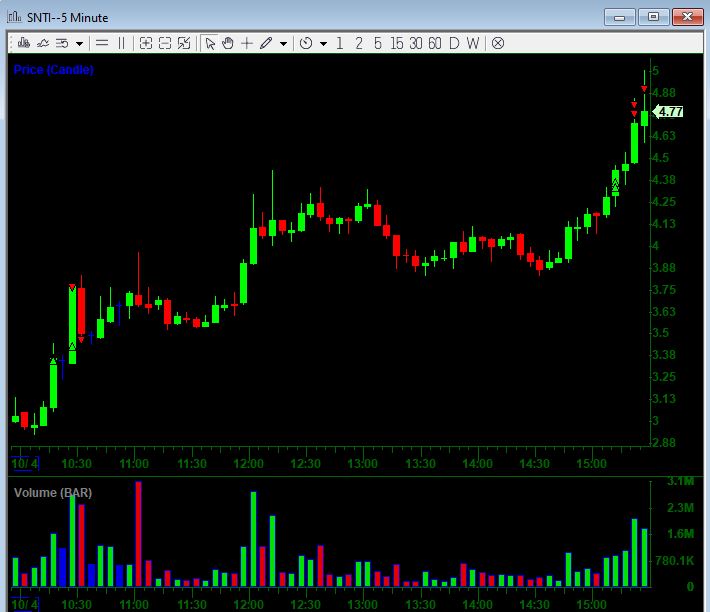Click the 12:30 label on the price time axis
This screenshot has height=612, width=710.
point(305,464)
